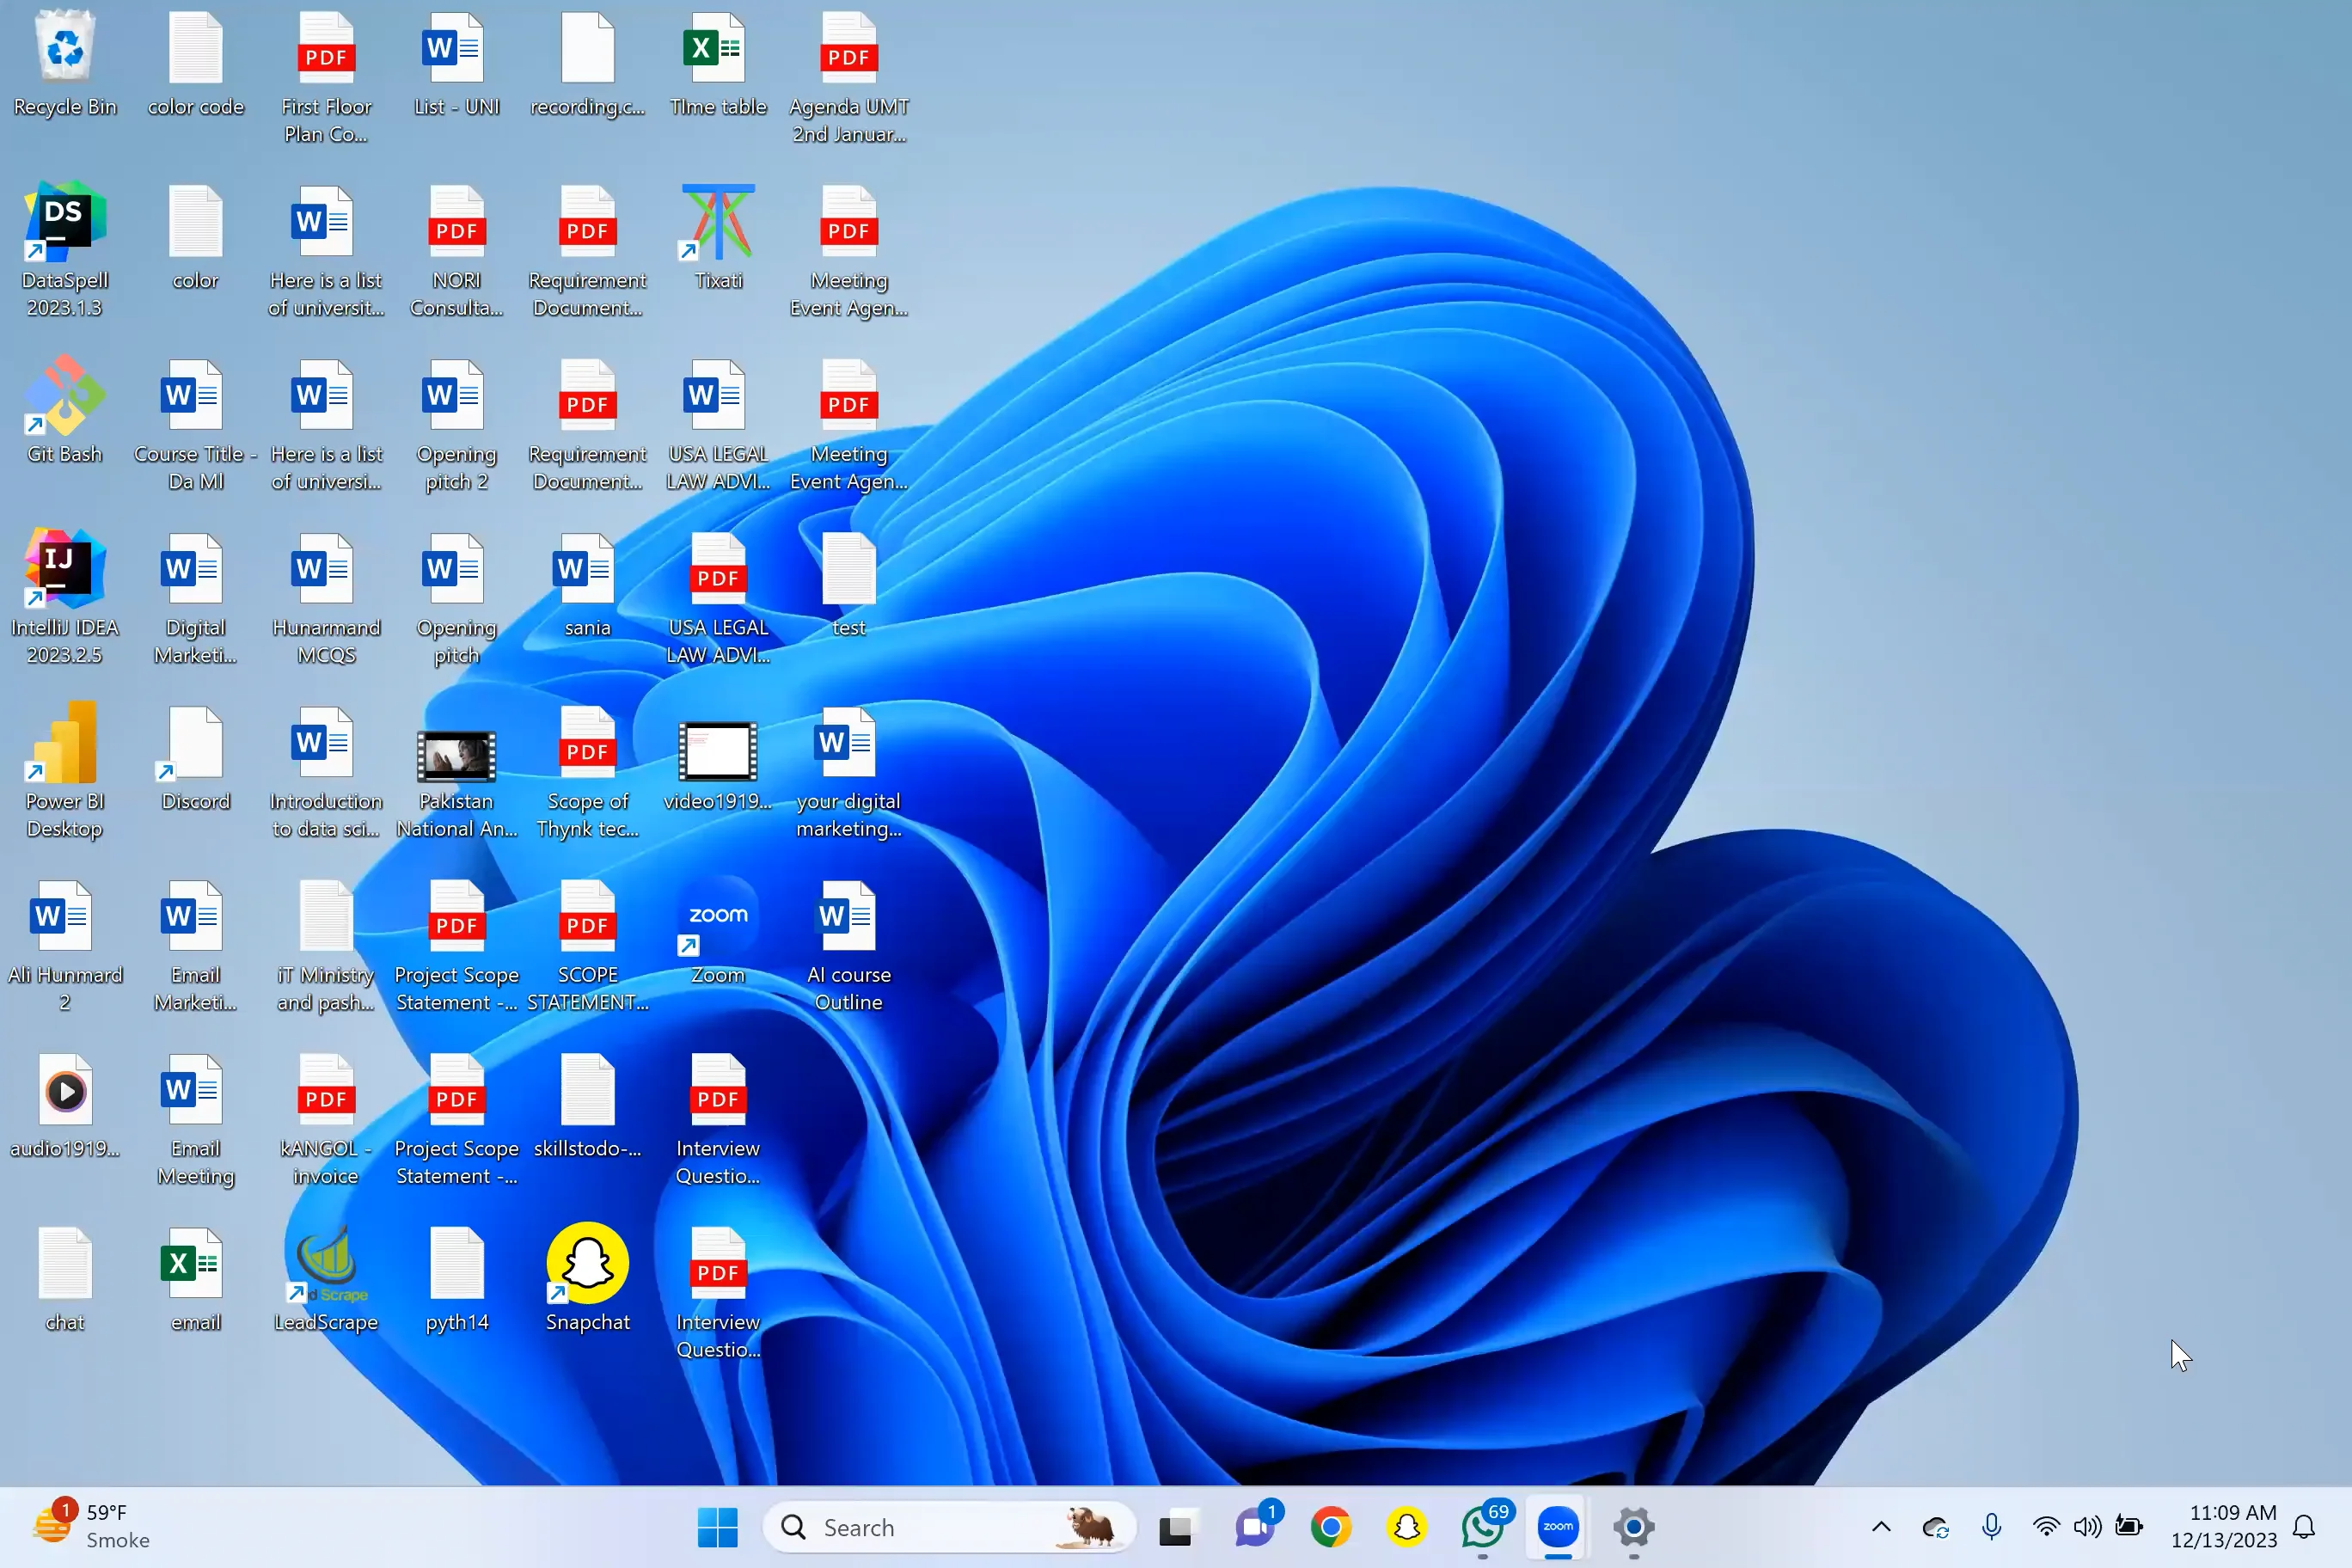This screenshot has width=2352, height=1568.
Task: Open WhatsApp from the taskbar
Action: tap(1482, 1527)
